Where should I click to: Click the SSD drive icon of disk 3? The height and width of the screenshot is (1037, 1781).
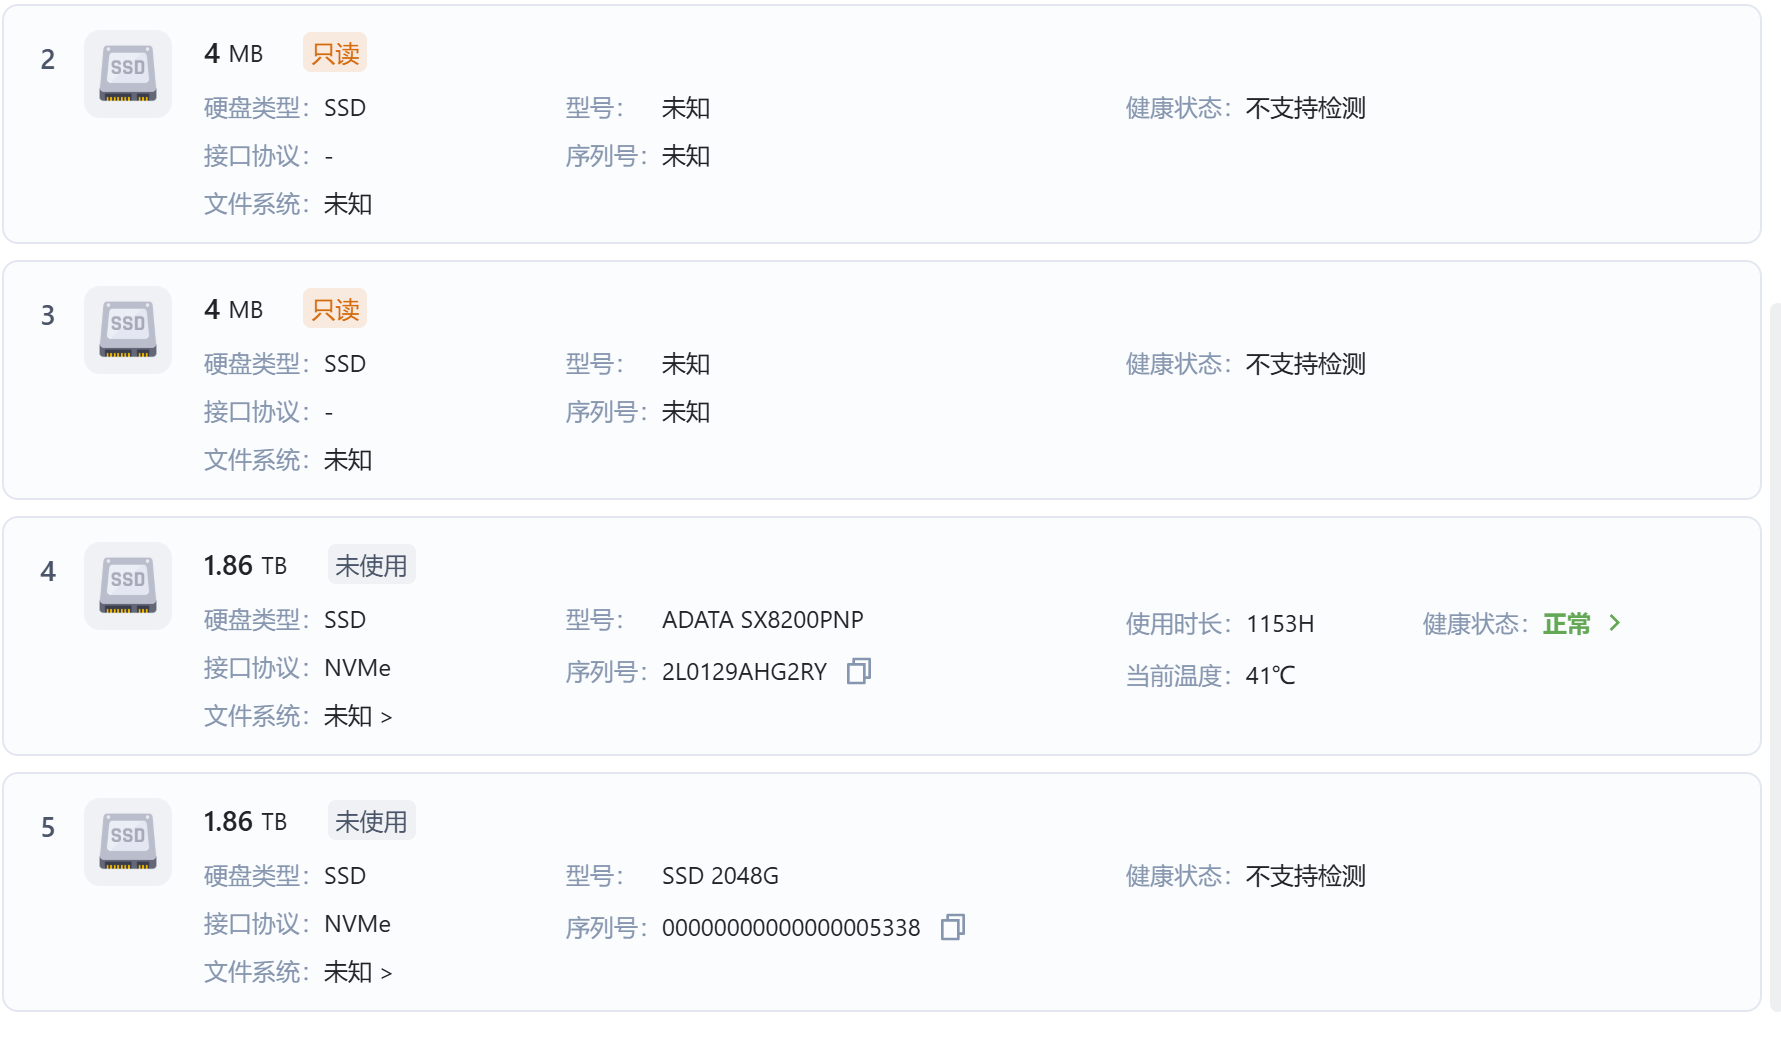[x=128, y=330]
